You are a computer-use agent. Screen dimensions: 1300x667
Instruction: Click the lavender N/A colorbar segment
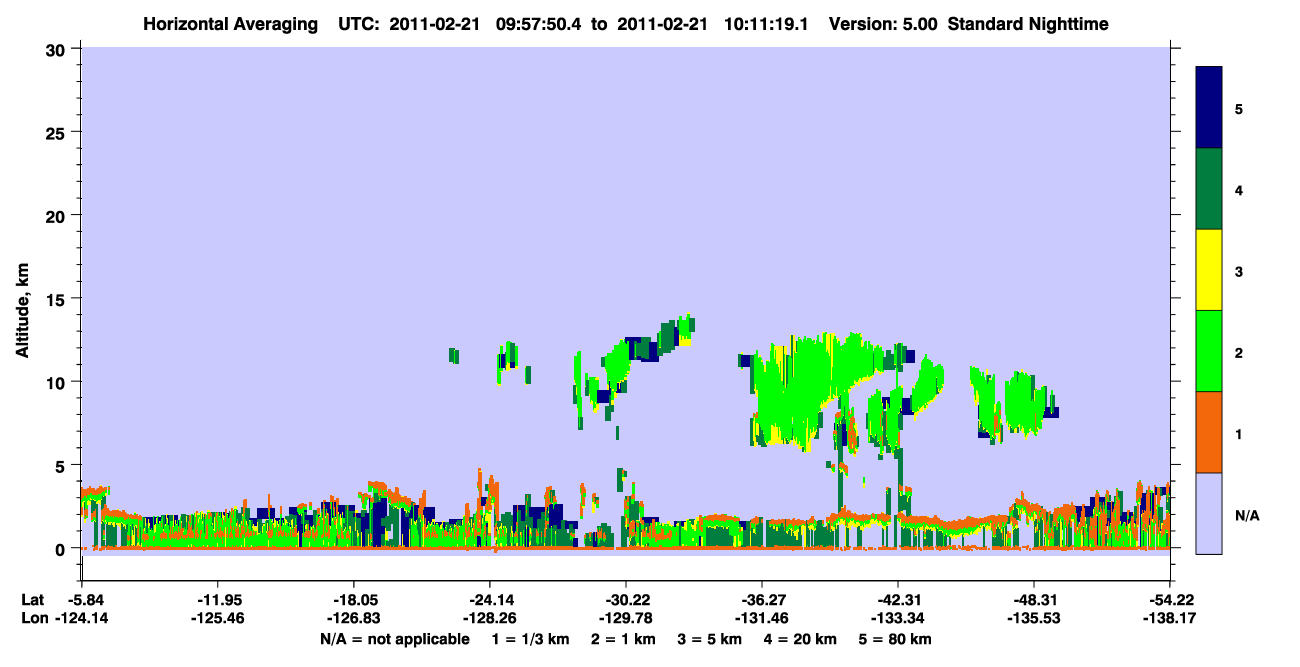tap(1209, 513)
